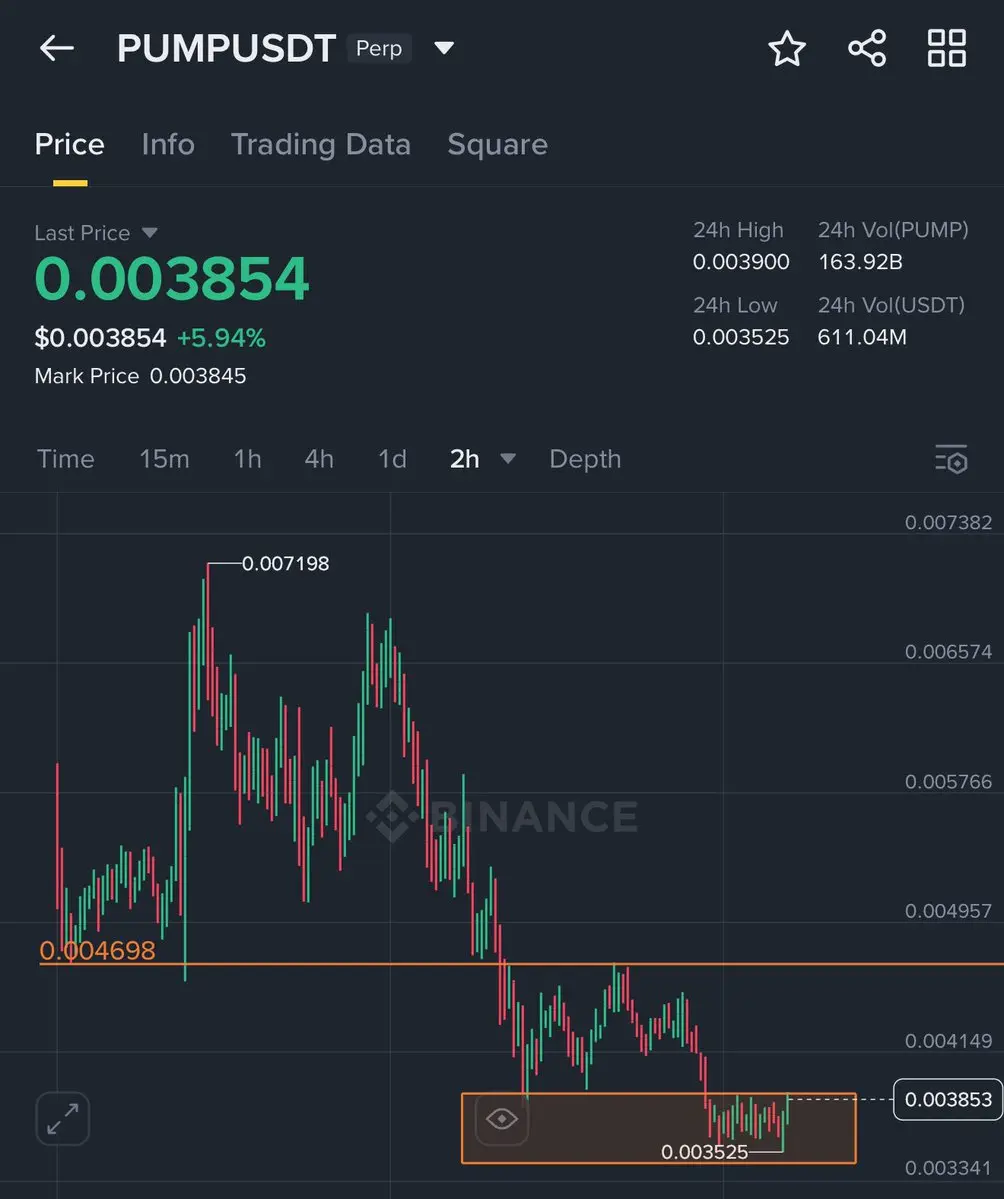Click the PUMPUSDT symbol title
Image resolution: width=1004 pixels, height=1199 pixels.
[x=226, y=48]
